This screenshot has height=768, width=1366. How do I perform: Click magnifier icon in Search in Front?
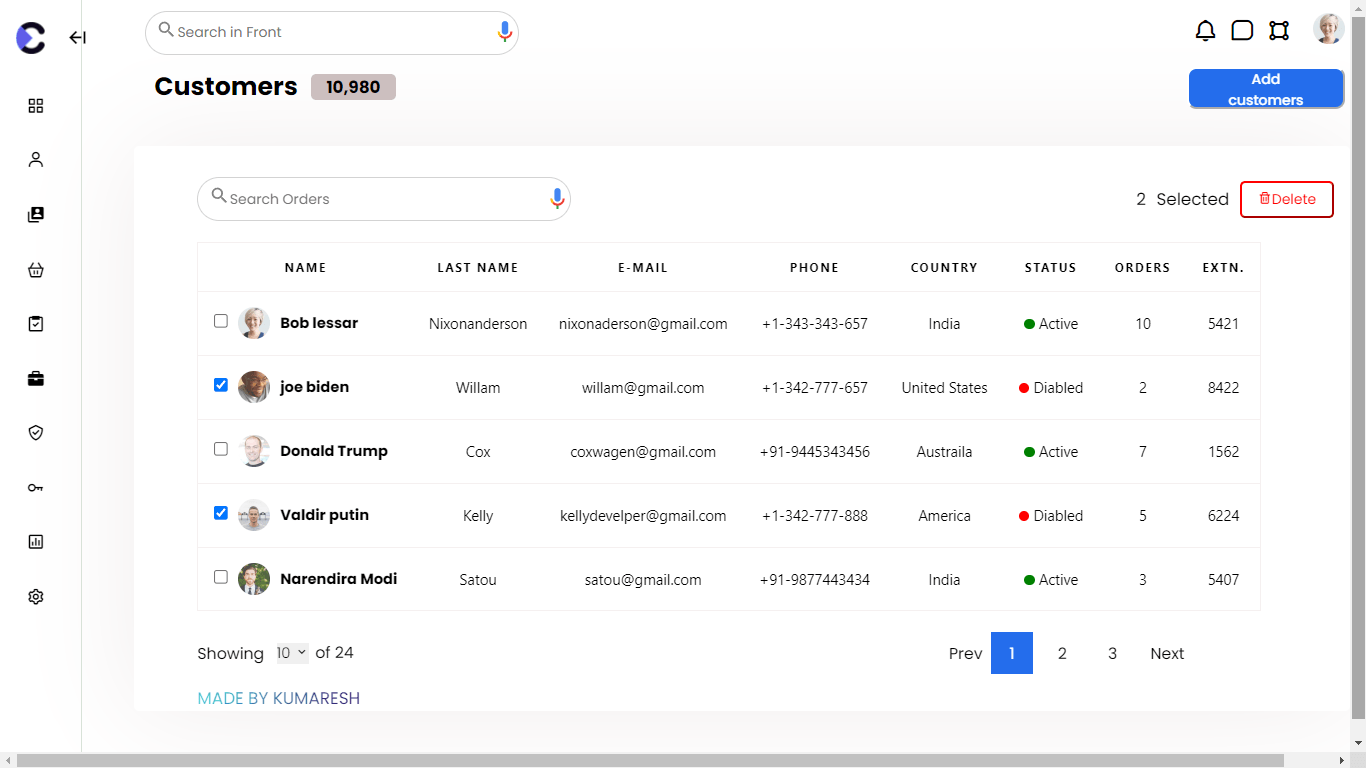(166, 30)
